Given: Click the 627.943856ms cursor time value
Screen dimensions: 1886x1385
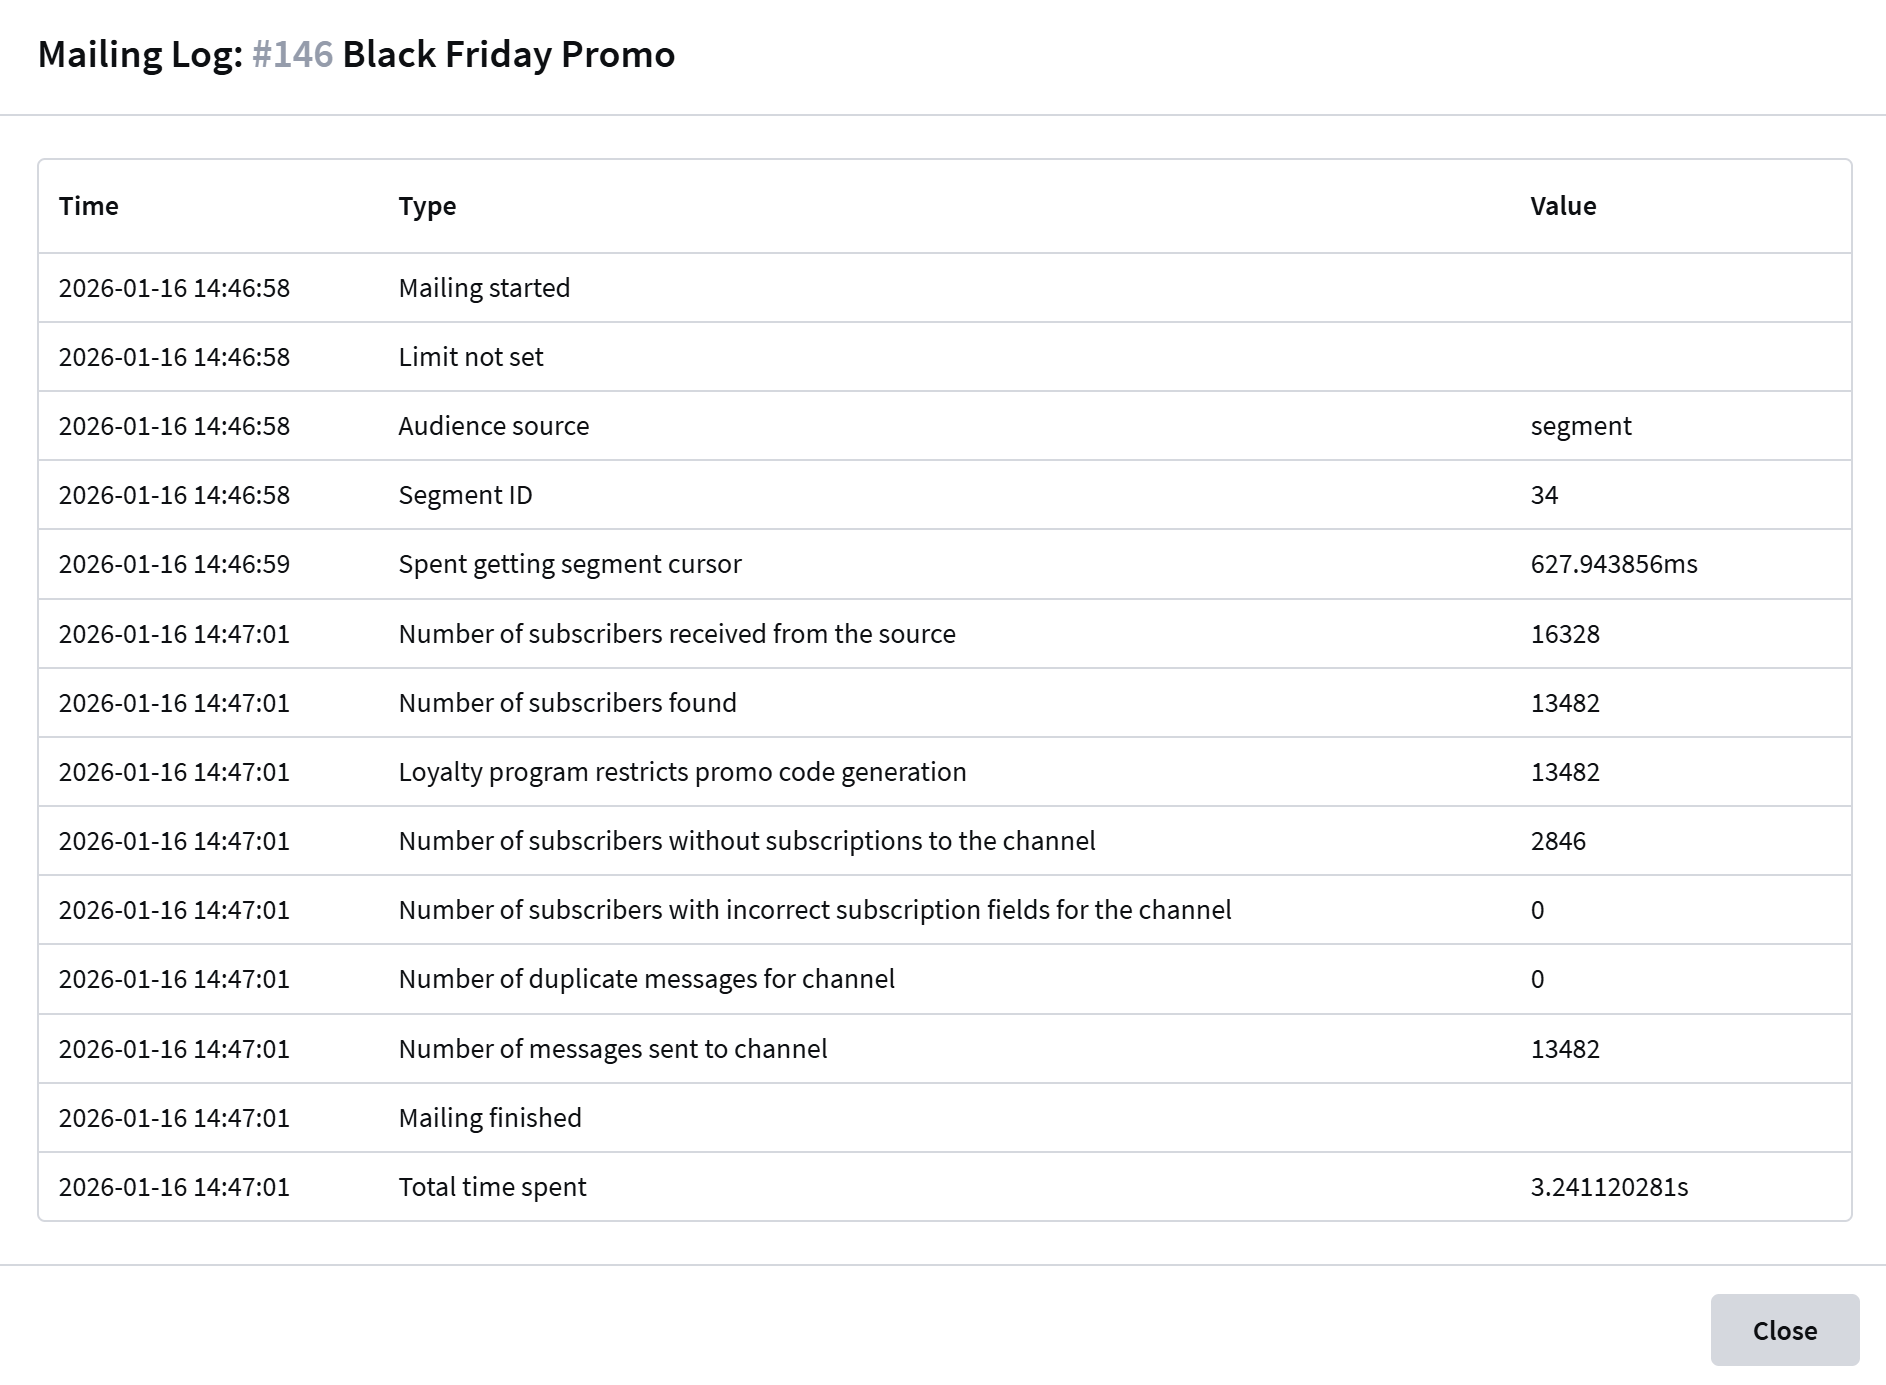Looking at the screenshot, I should (1614, 564).
